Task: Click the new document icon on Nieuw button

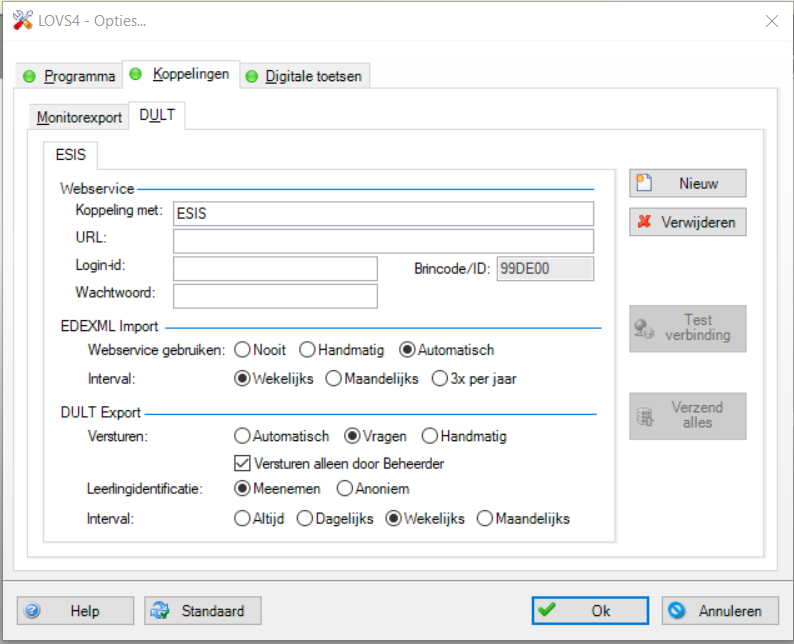Action: (x=644, y=183)
